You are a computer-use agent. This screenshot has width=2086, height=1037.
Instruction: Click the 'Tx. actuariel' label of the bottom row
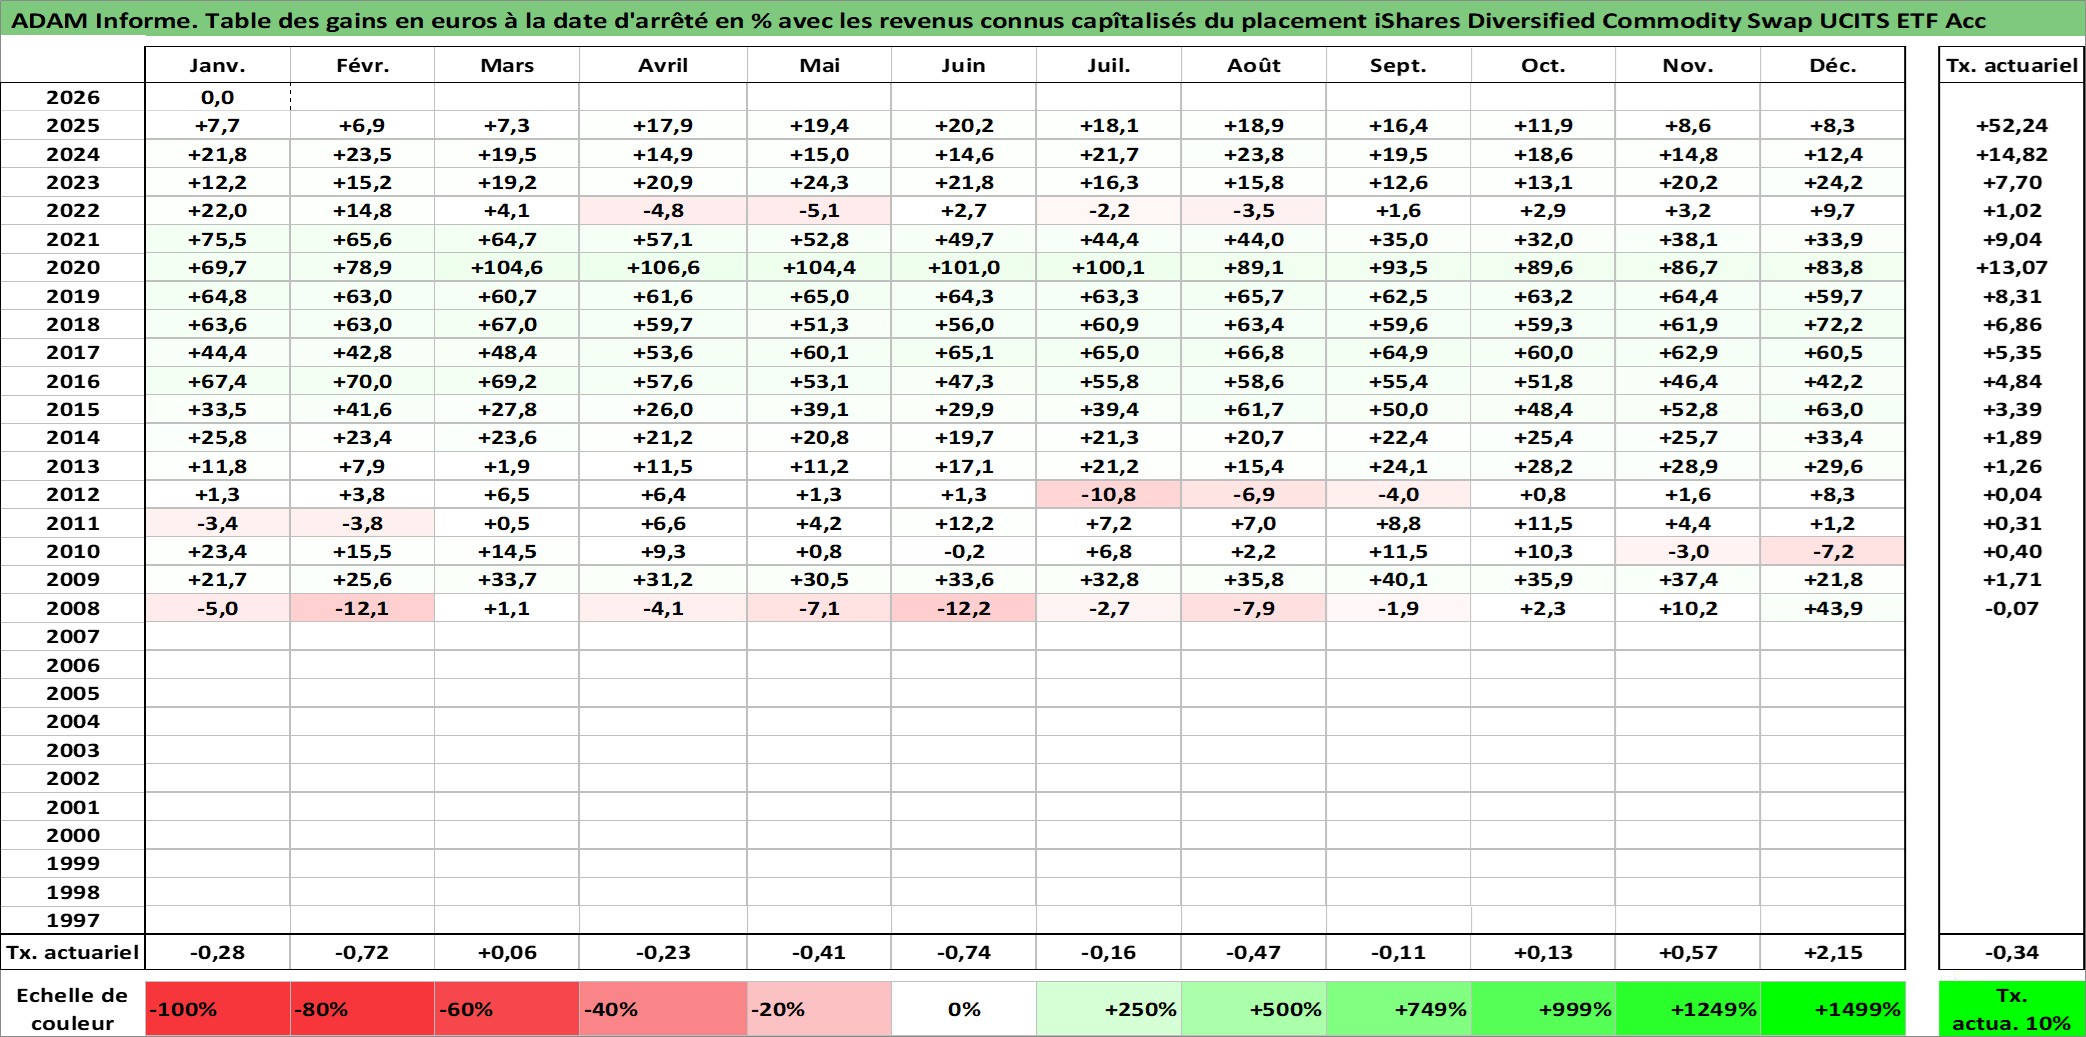pyautogui.click(x=73, y=952)
